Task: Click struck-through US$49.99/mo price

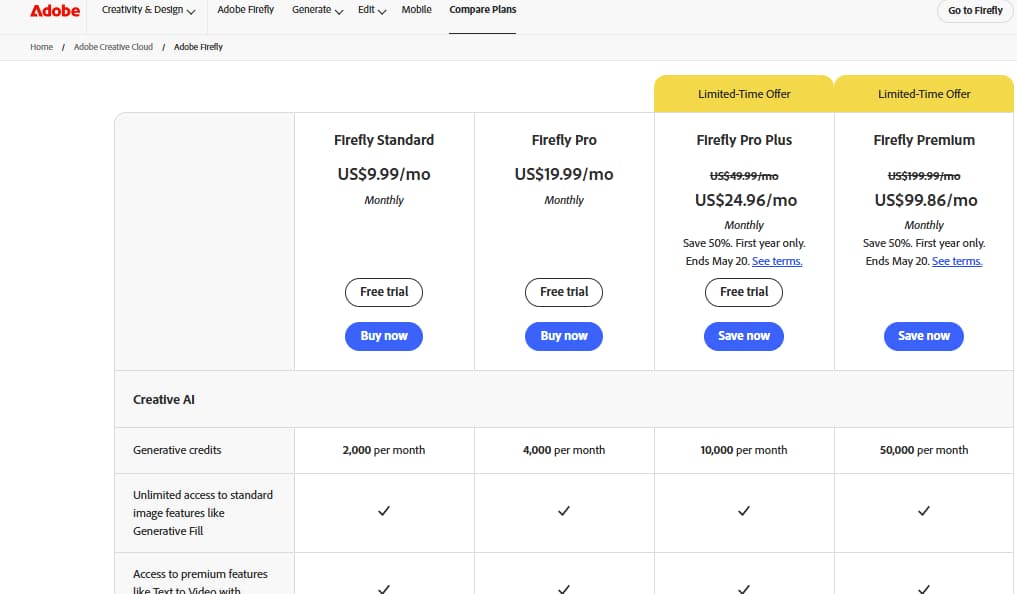Action: (x=744, y=176)
